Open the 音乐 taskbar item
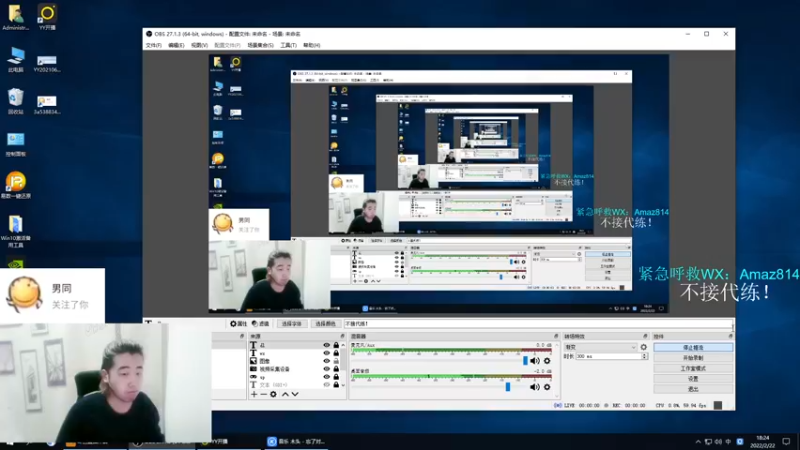The height and width of the screenshot is (450, 800). (x=296, y=441)
